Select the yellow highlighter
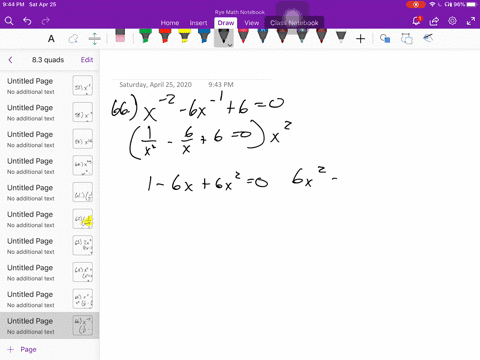 [x=184, y=36]
